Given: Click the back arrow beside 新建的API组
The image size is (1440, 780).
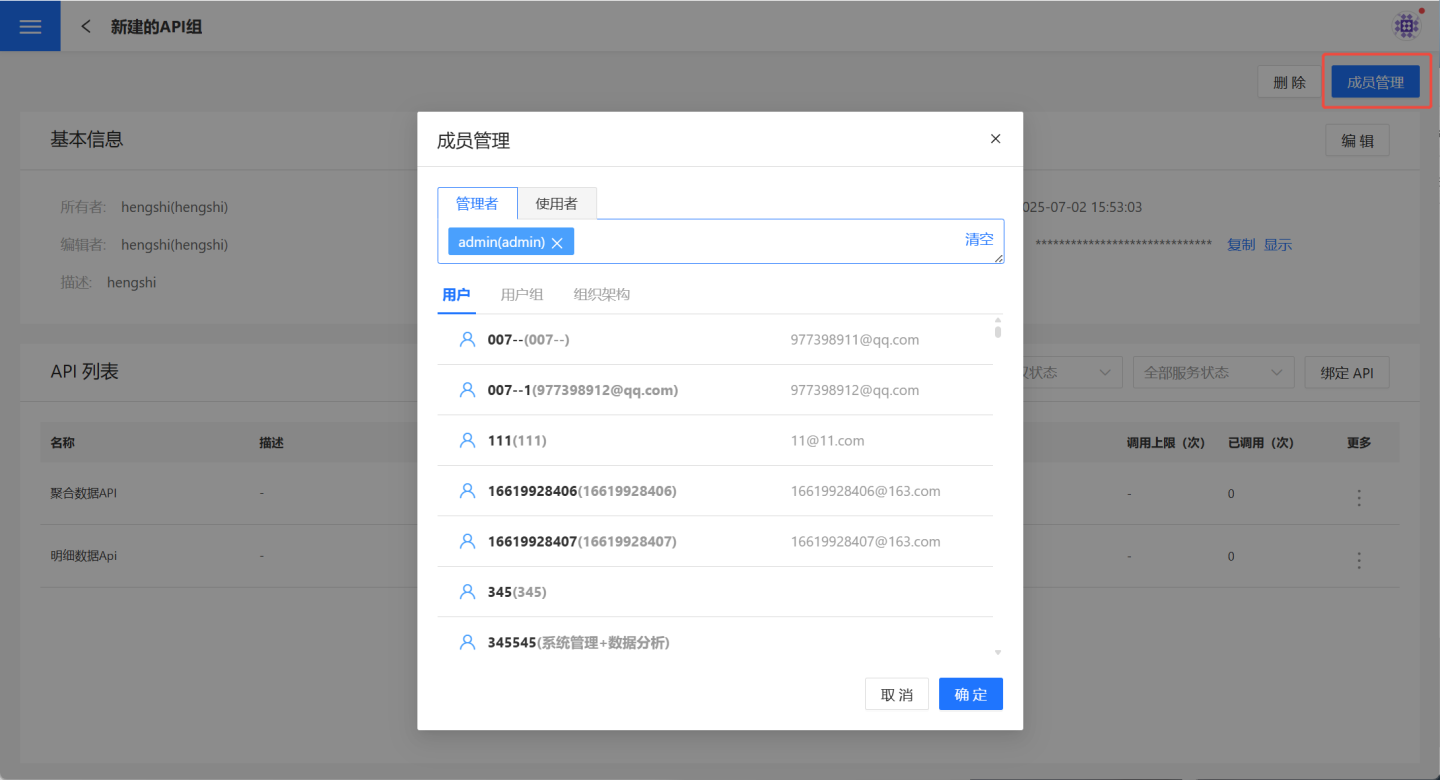Looking at the screenshot, I should pos(86,26).
